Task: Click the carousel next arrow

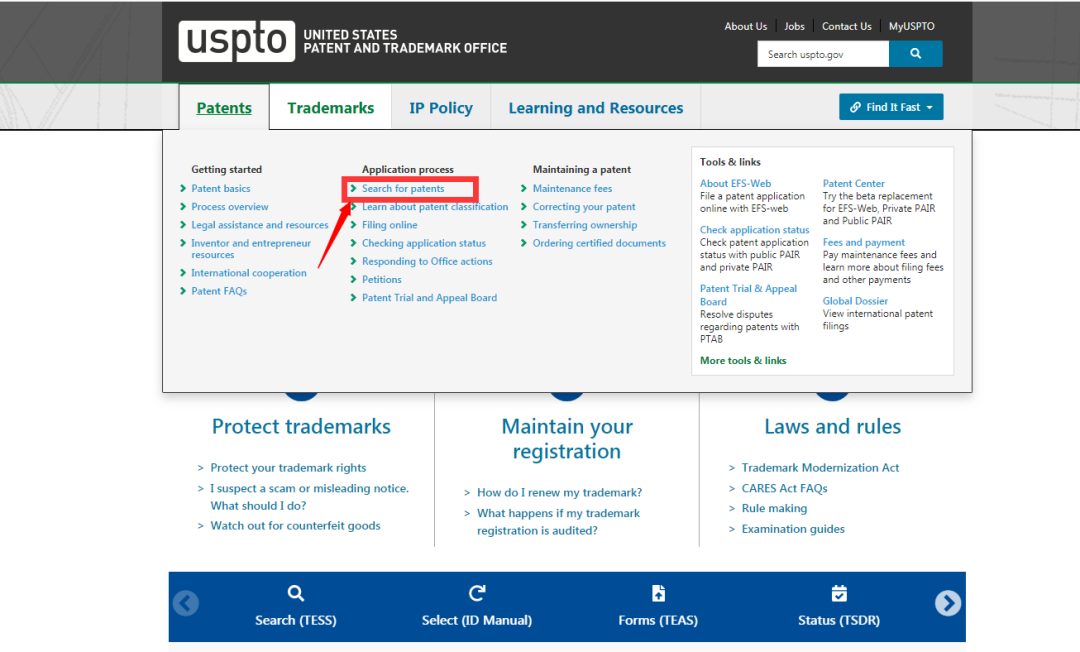Action: point(948,603)
